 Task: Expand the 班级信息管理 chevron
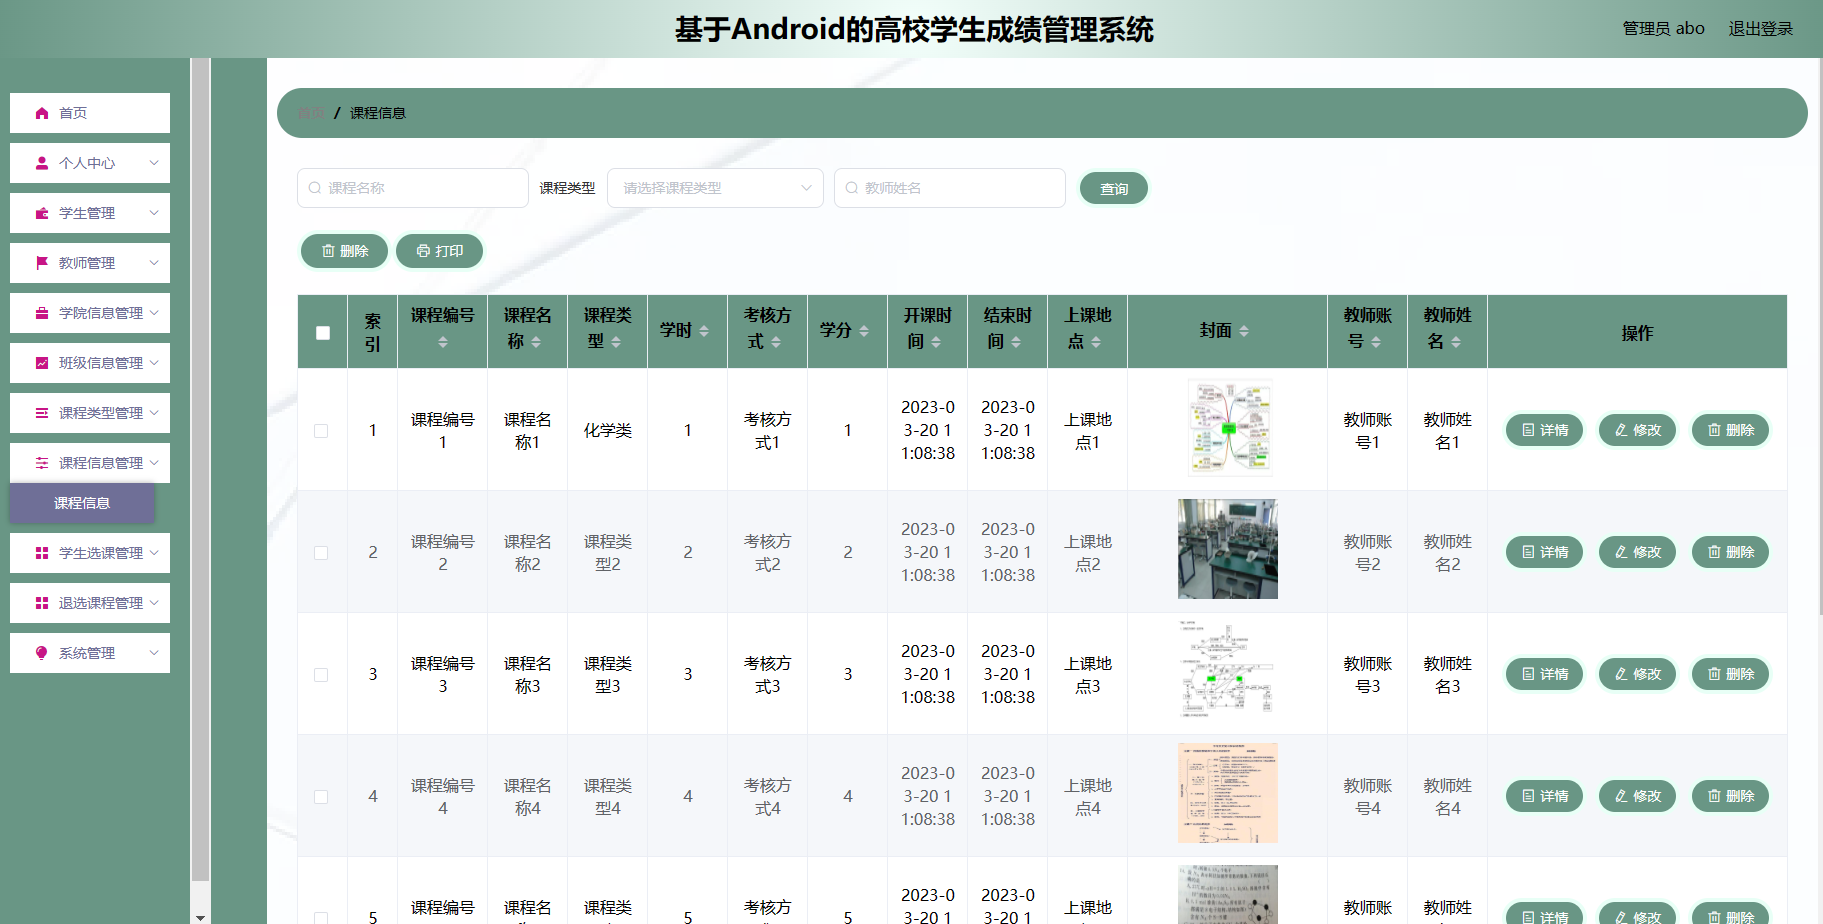coord(154,363)
